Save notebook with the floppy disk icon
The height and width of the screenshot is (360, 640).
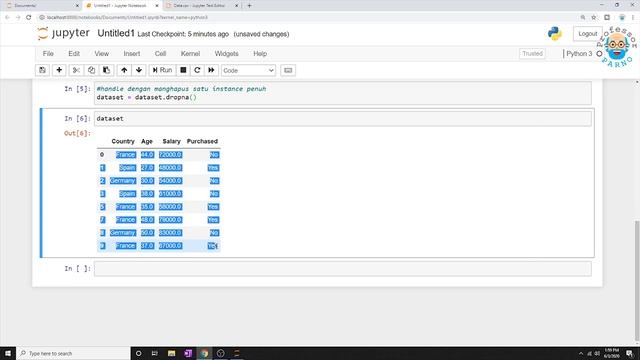pyautogui.click(x=42, y=70)
